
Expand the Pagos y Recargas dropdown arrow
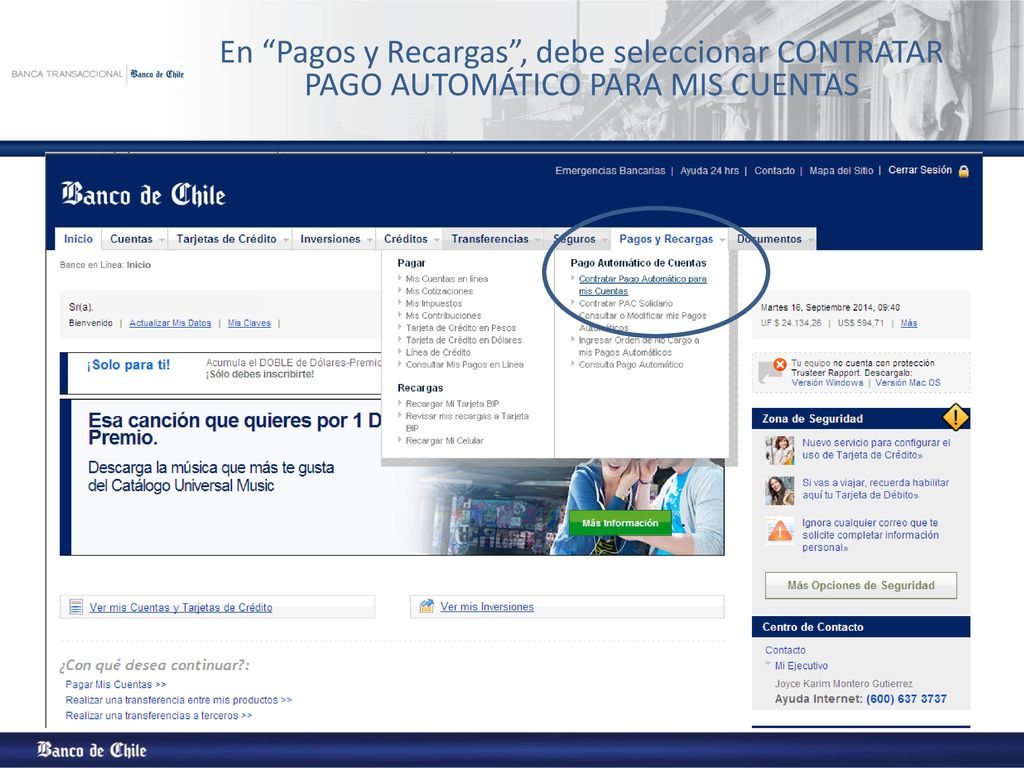click(722, 240)
